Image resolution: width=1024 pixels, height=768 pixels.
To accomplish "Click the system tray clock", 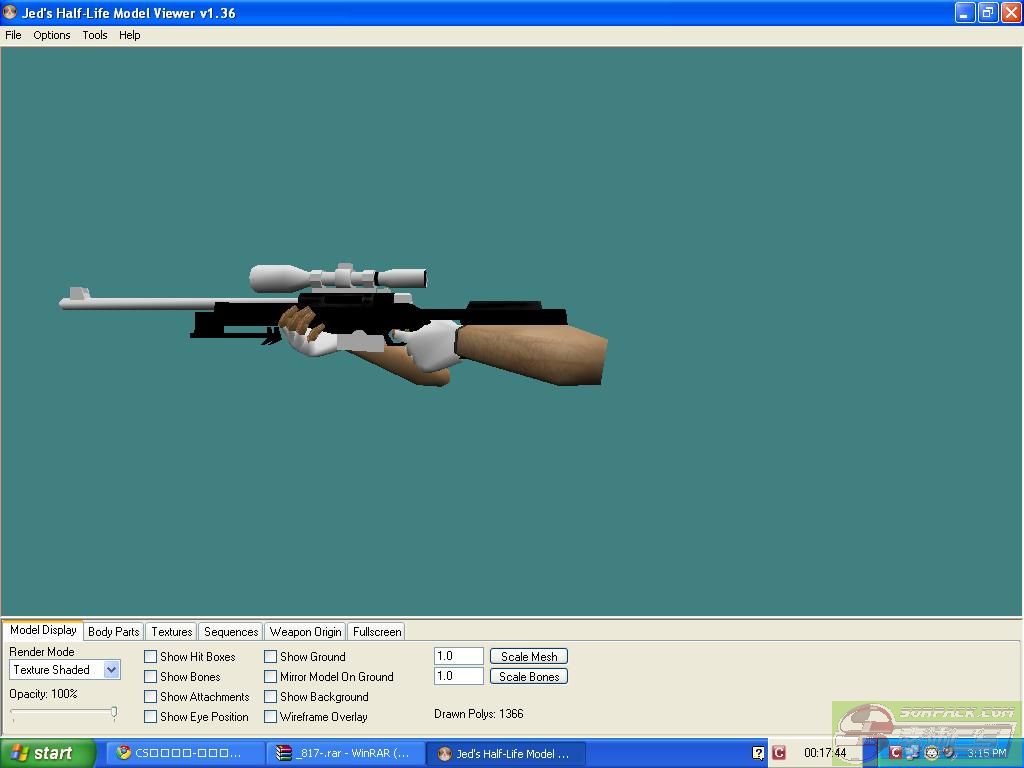I will [x=986, y=753].
